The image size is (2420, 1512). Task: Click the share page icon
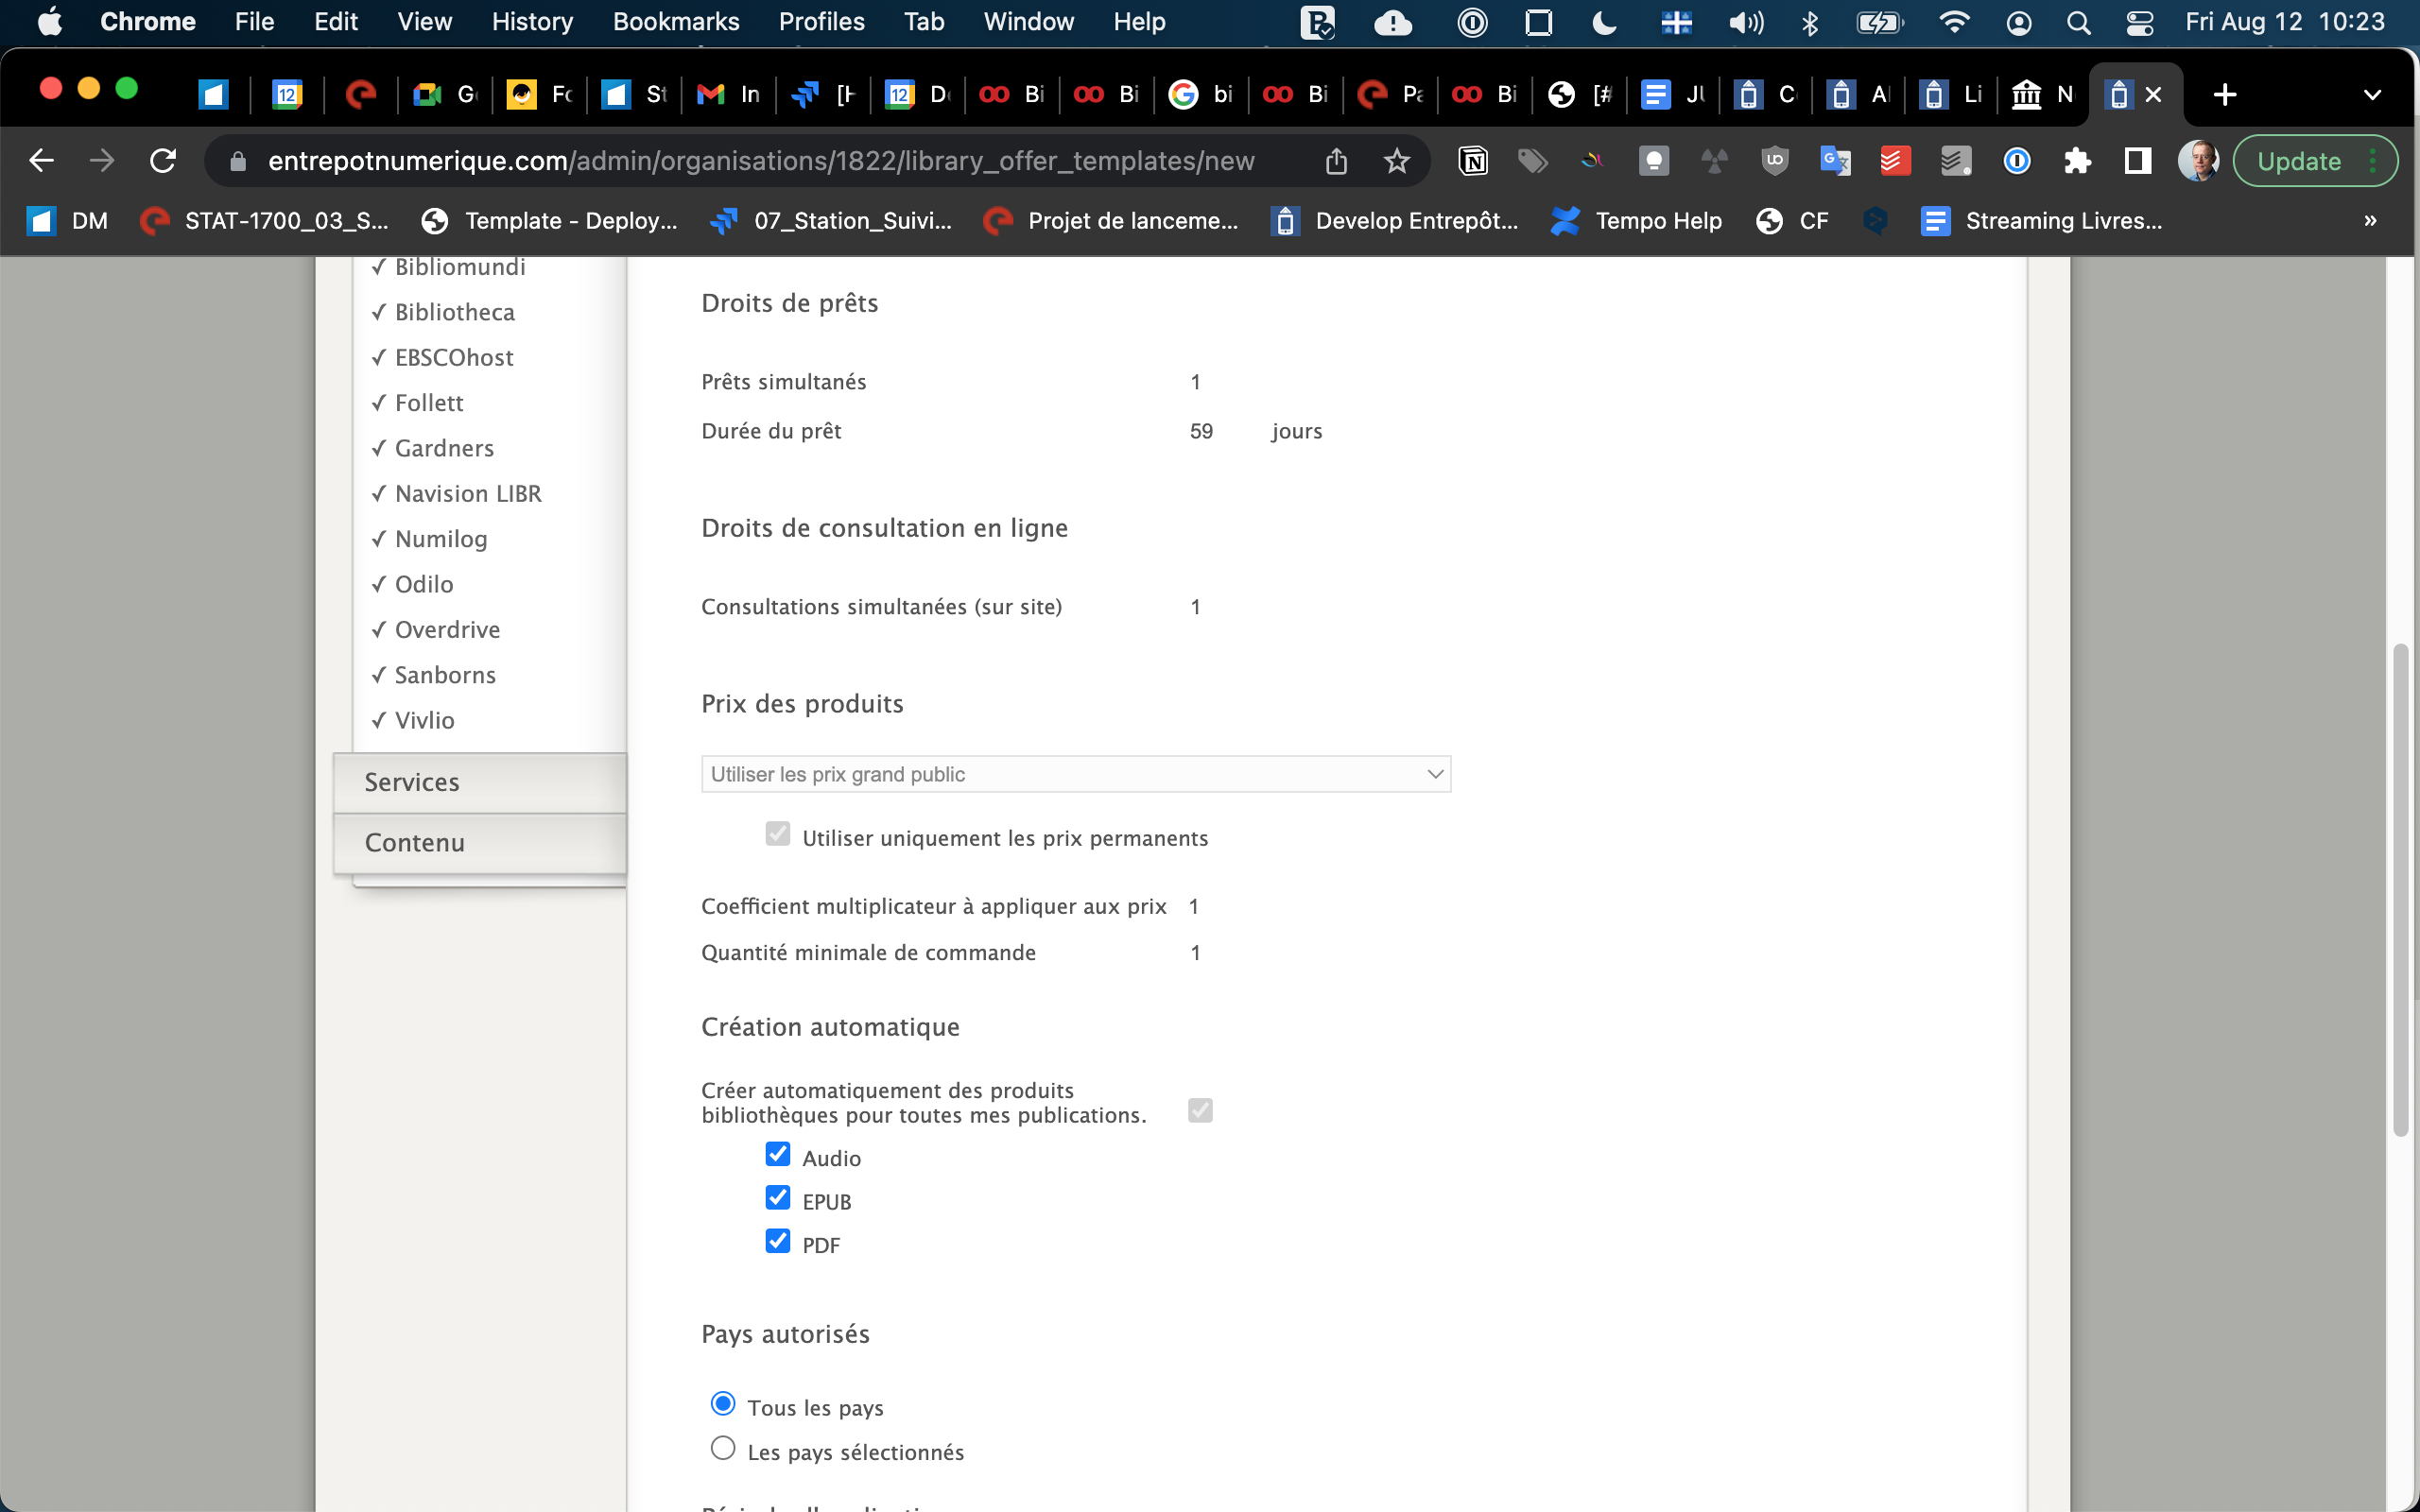pos(1336,161)
